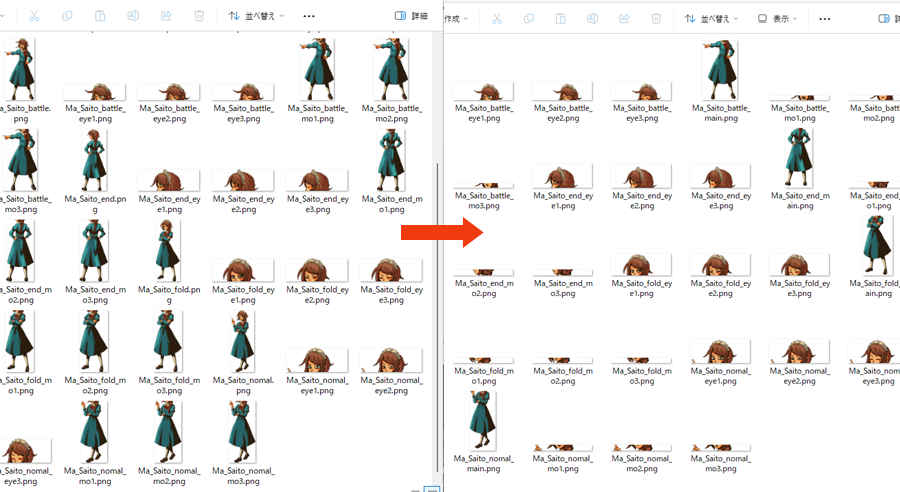Select the Ma_Saito_fold.png file in left window

click(x=165, y=260)
